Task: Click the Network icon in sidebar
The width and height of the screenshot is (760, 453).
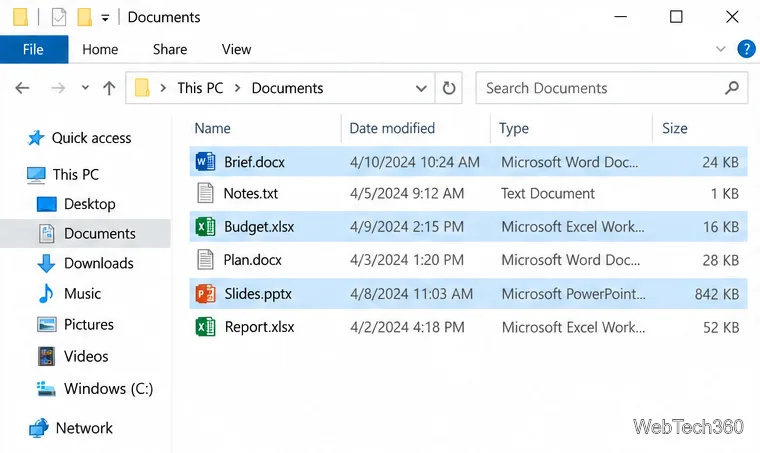Action: click(39, 428)
